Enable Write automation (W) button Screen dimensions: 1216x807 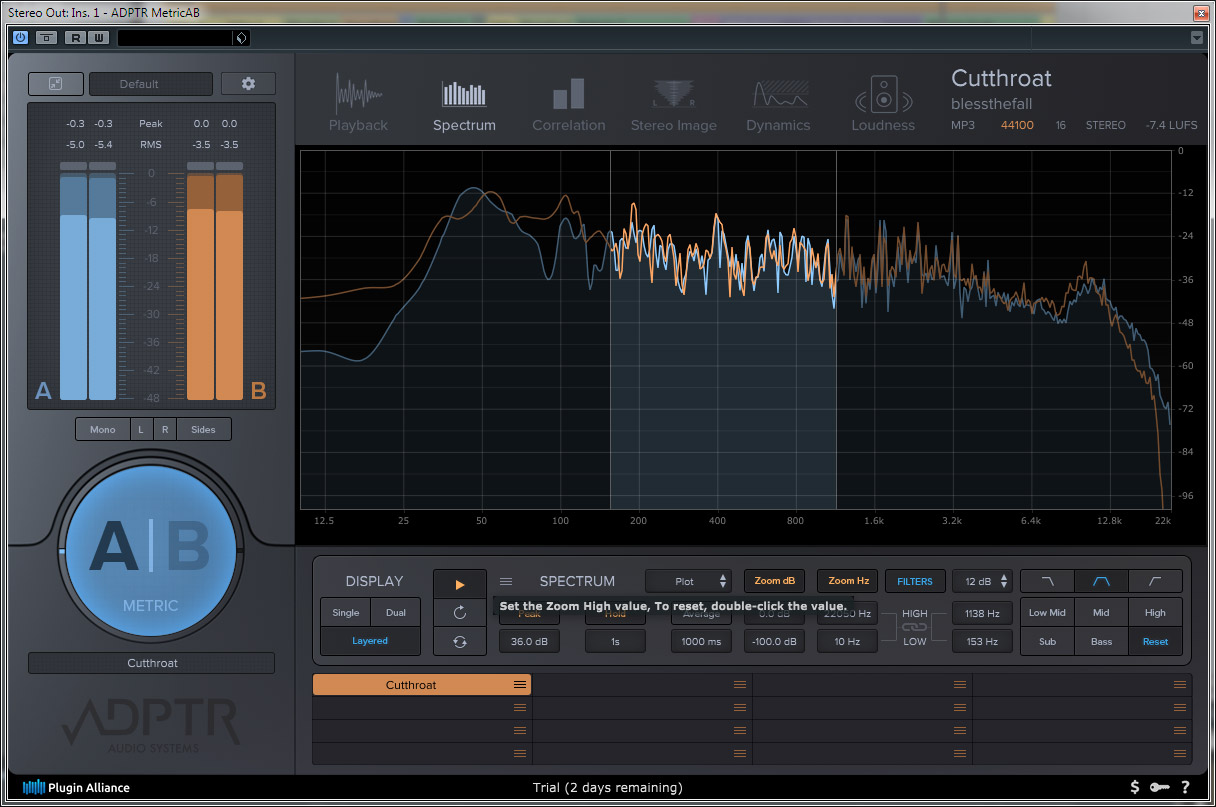click(97, 38)
